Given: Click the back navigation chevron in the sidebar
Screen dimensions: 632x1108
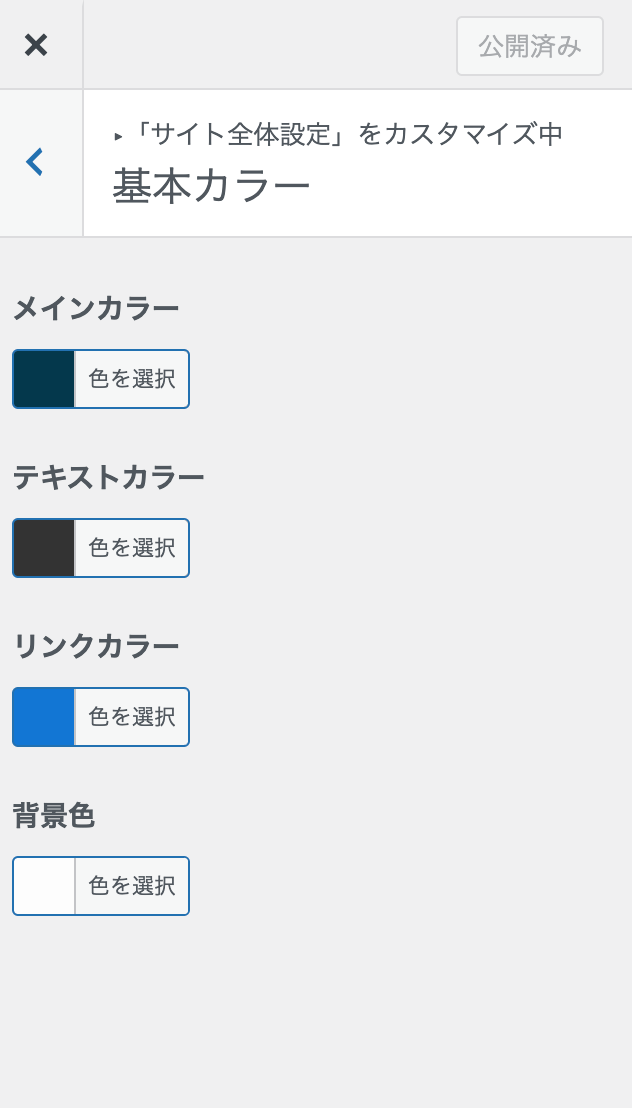Looking at the screenshot, I should [35, 161].
